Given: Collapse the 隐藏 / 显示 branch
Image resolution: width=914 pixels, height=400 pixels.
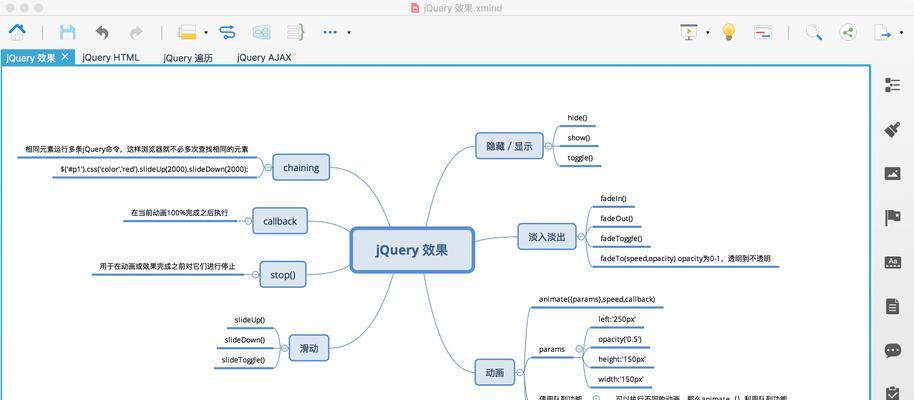Looking at the screenshot, I should click(x=548, y=146).
